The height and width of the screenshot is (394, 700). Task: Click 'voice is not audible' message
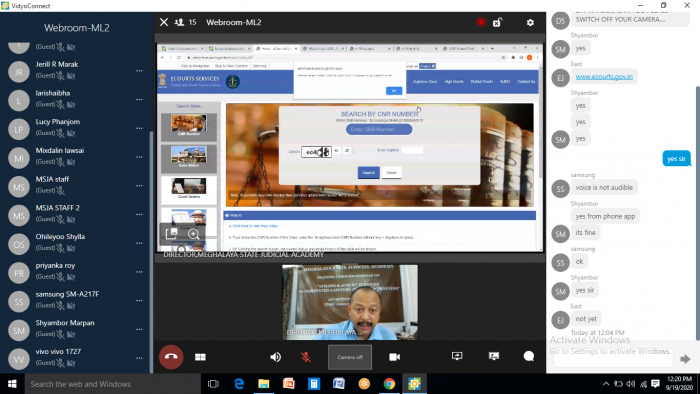604,187
